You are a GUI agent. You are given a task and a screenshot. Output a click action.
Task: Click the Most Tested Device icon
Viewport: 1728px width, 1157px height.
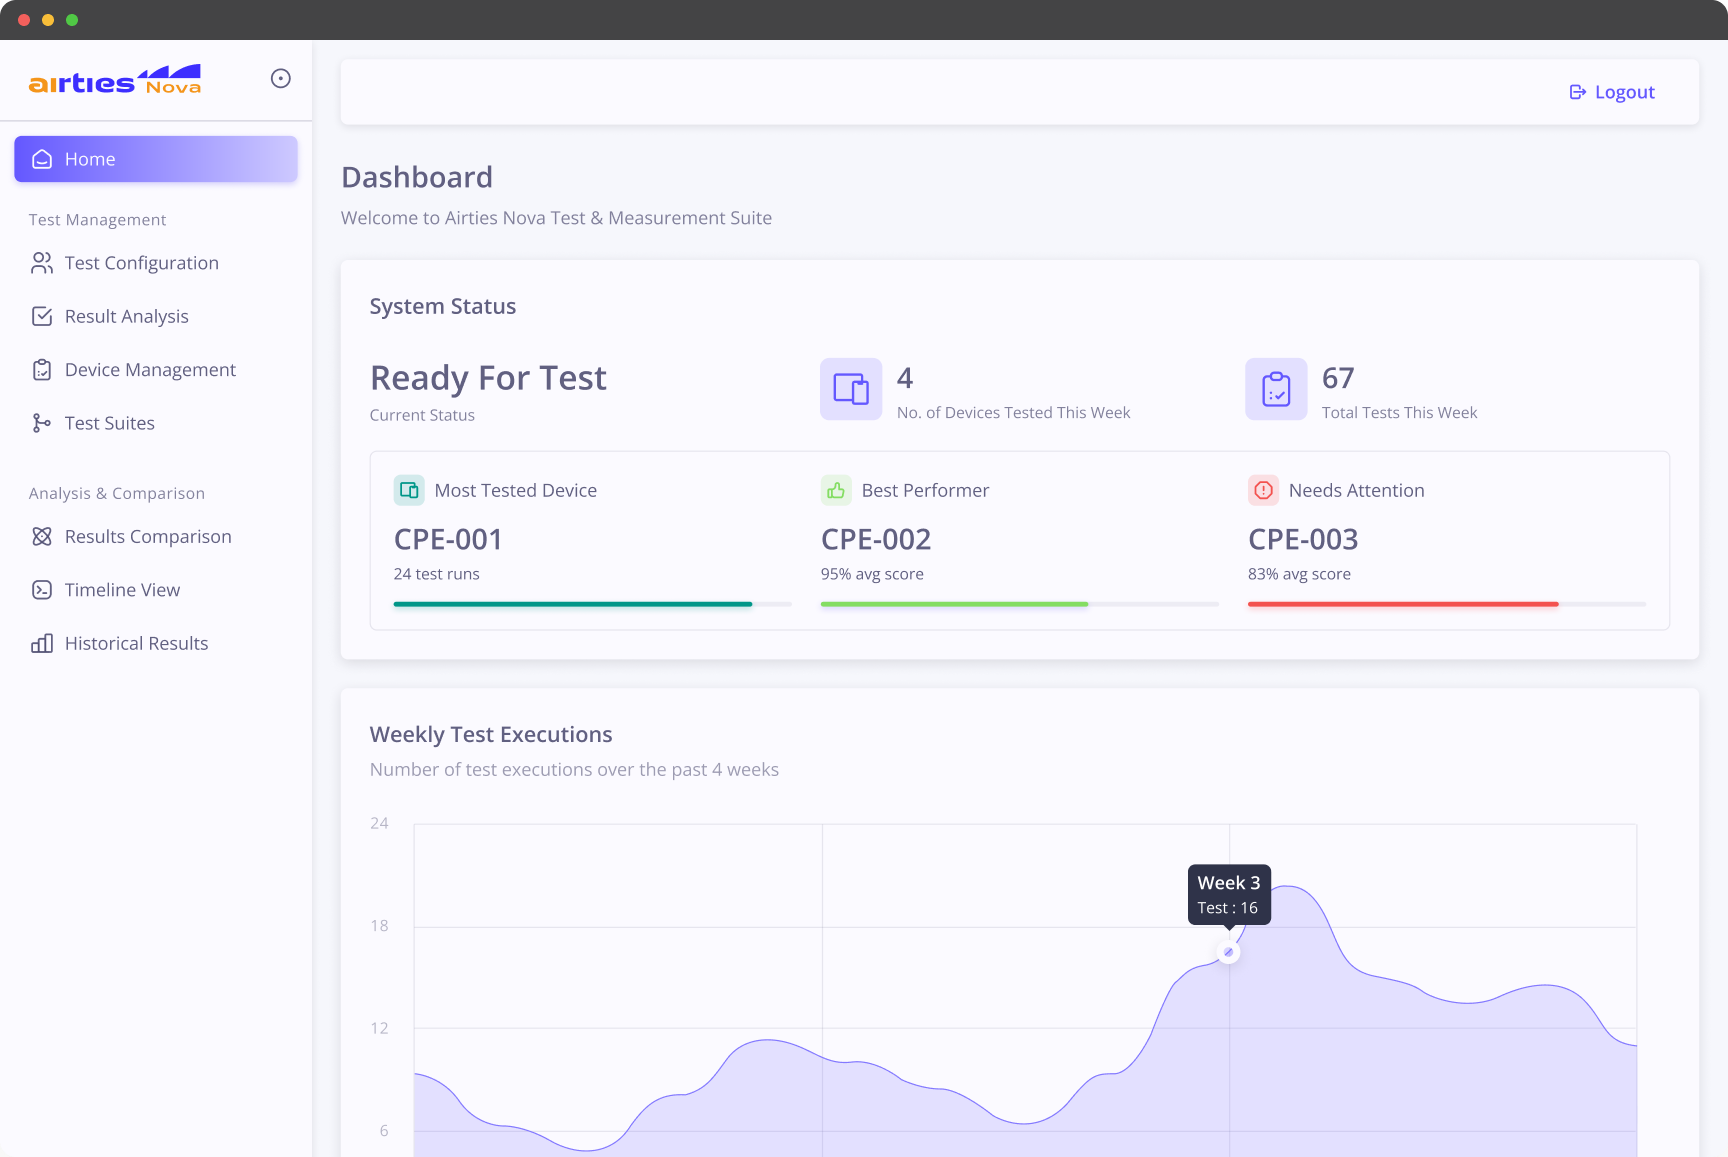coord(409,490)
